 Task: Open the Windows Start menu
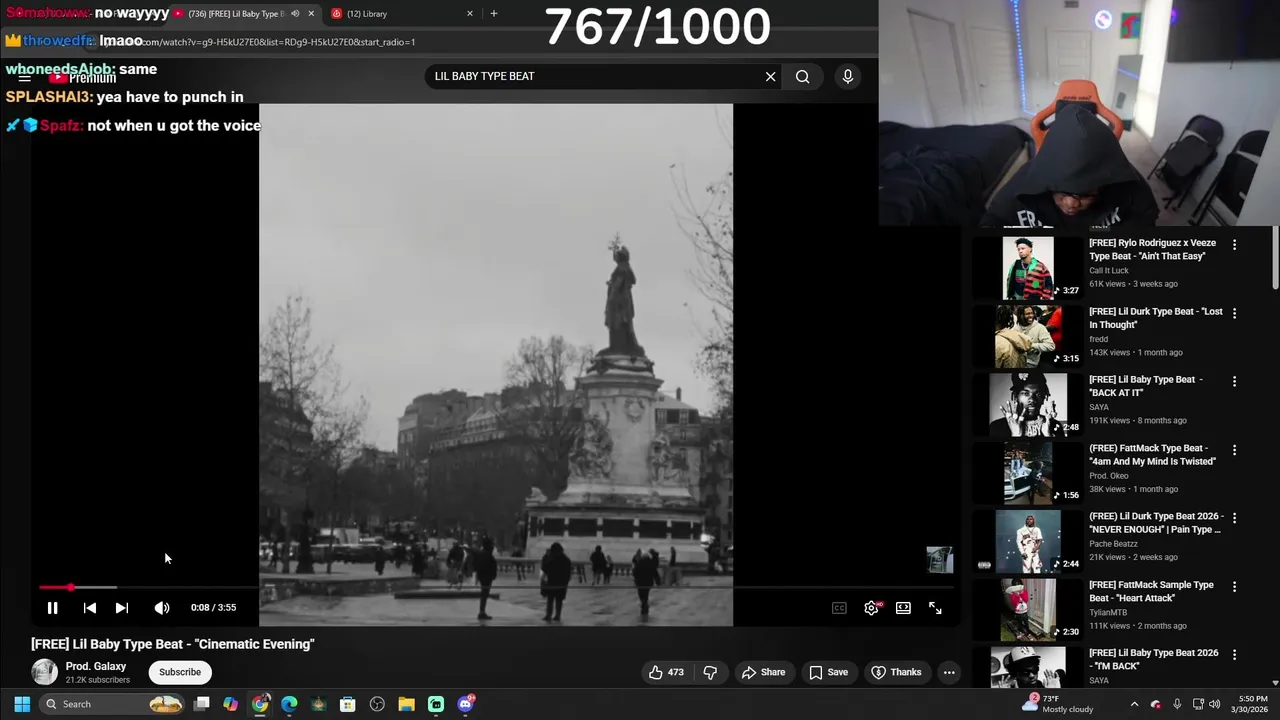(22, 704)
